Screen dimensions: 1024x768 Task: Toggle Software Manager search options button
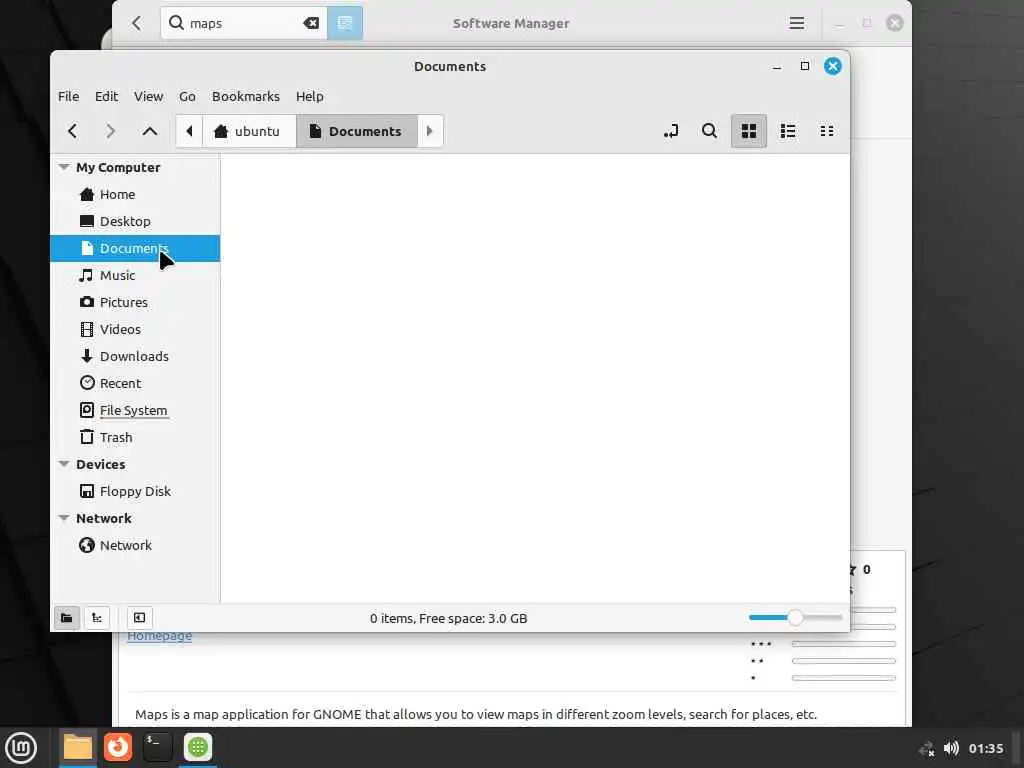click(x=345, y=24)
